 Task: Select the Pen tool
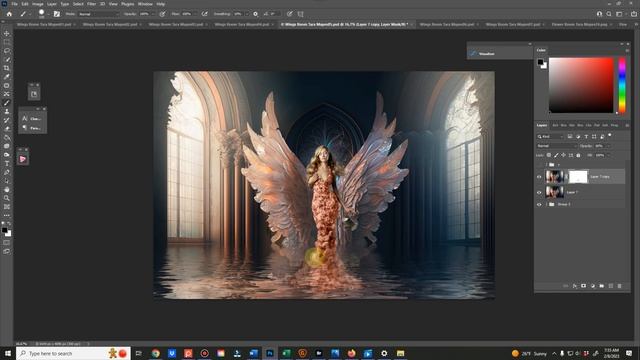tap(7, 172)
